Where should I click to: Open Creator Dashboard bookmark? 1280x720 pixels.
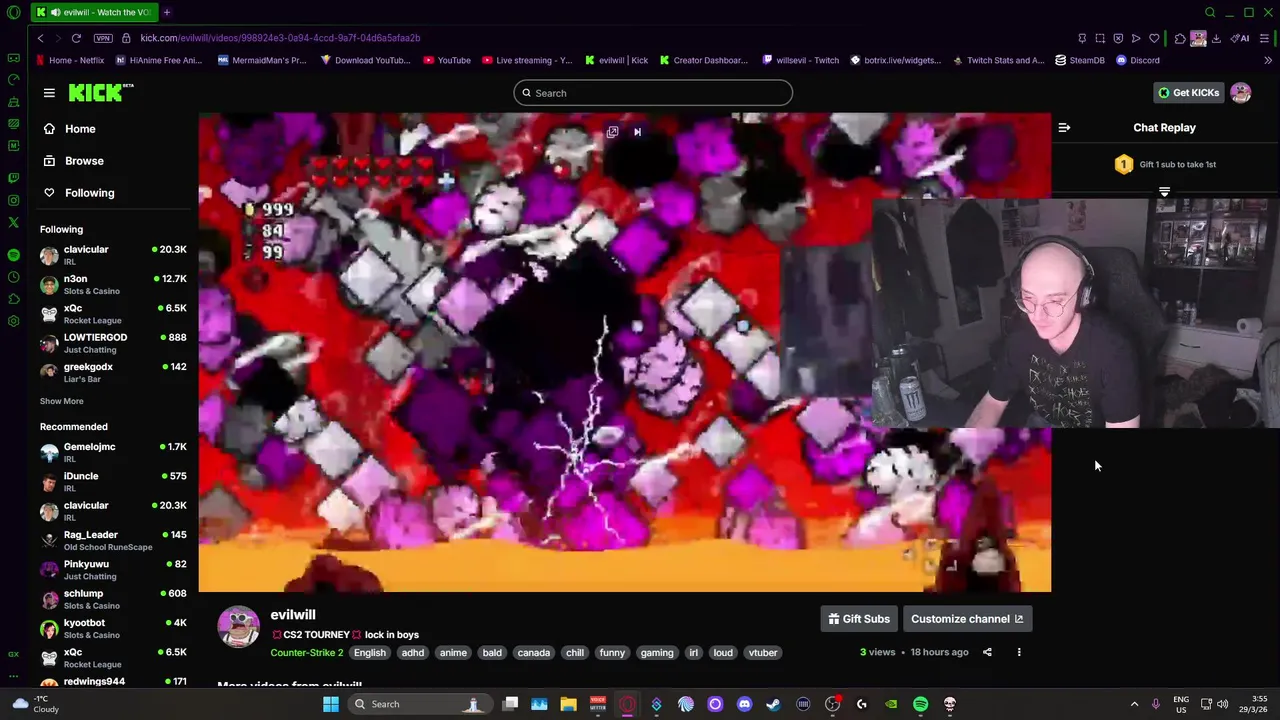(x=704, y=60)
